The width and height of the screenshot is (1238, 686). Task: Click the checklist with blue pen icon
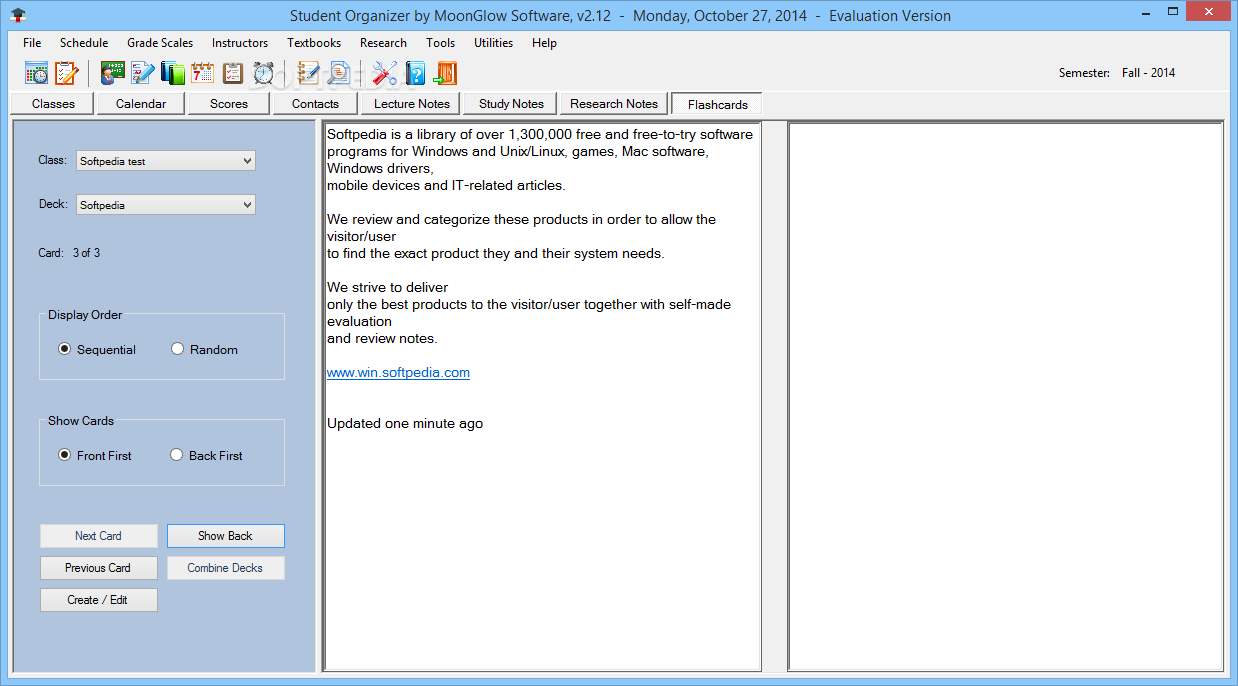point(143,73)
